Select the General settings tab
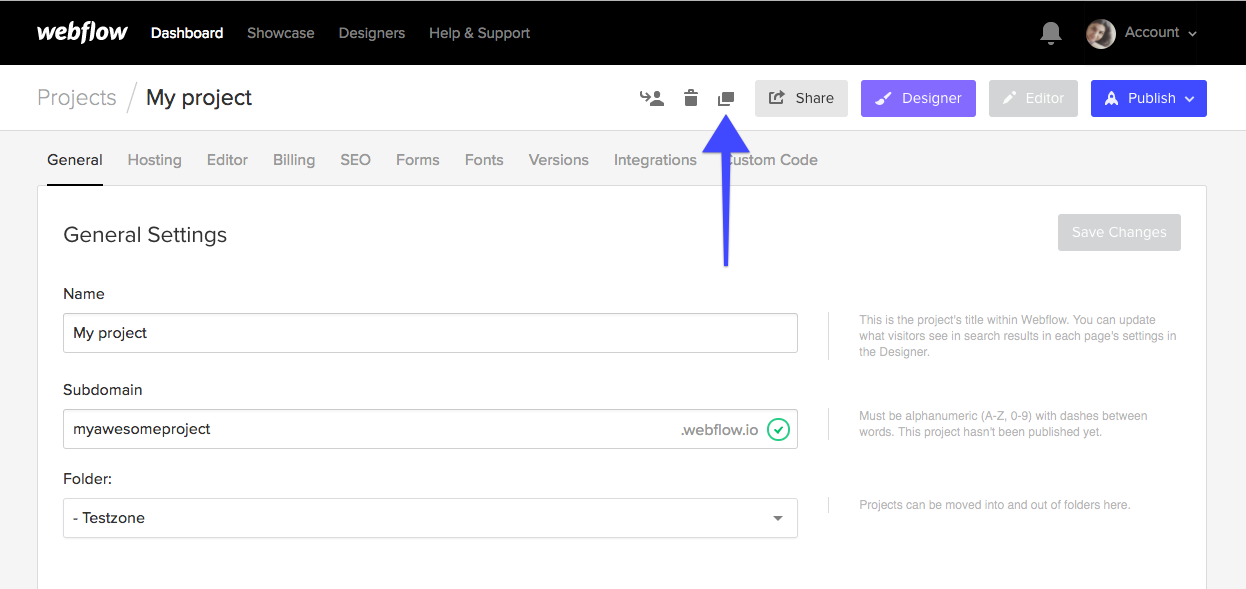Viewport: 1246px width, 589px height. [75, 160]
